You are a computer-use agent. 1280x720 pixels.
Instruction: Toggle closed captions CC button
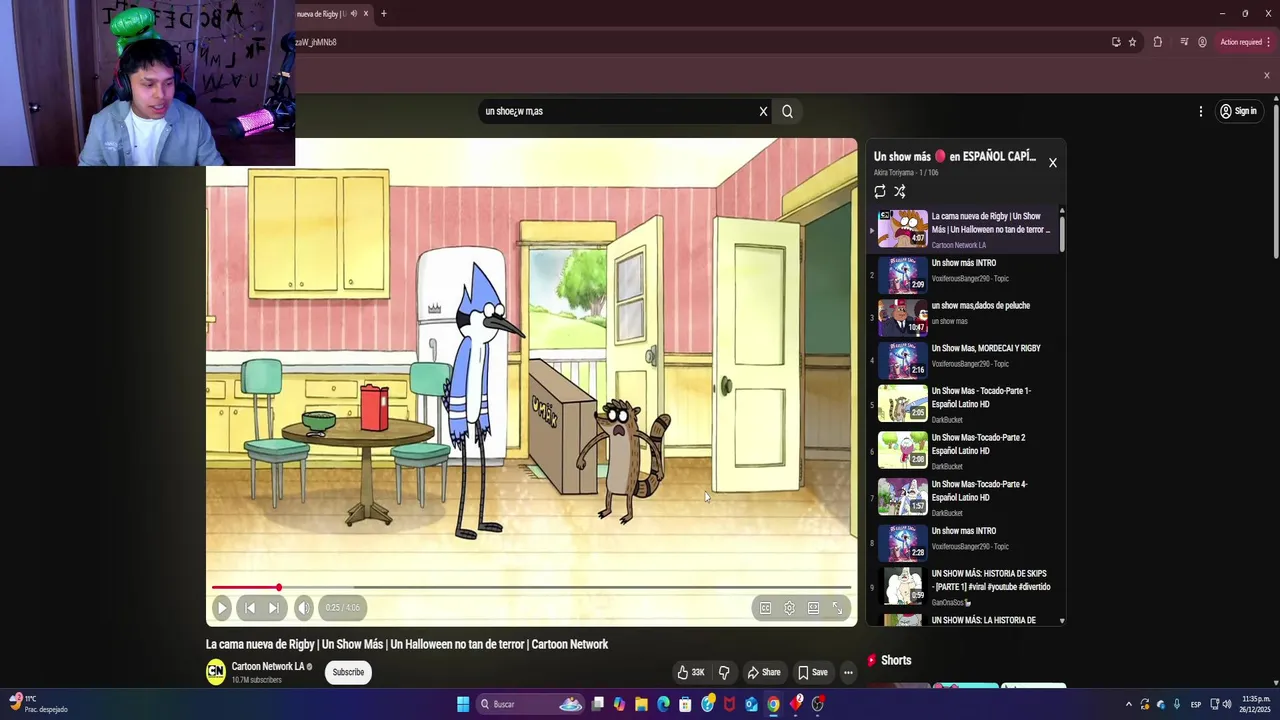(x=765, y=608)
